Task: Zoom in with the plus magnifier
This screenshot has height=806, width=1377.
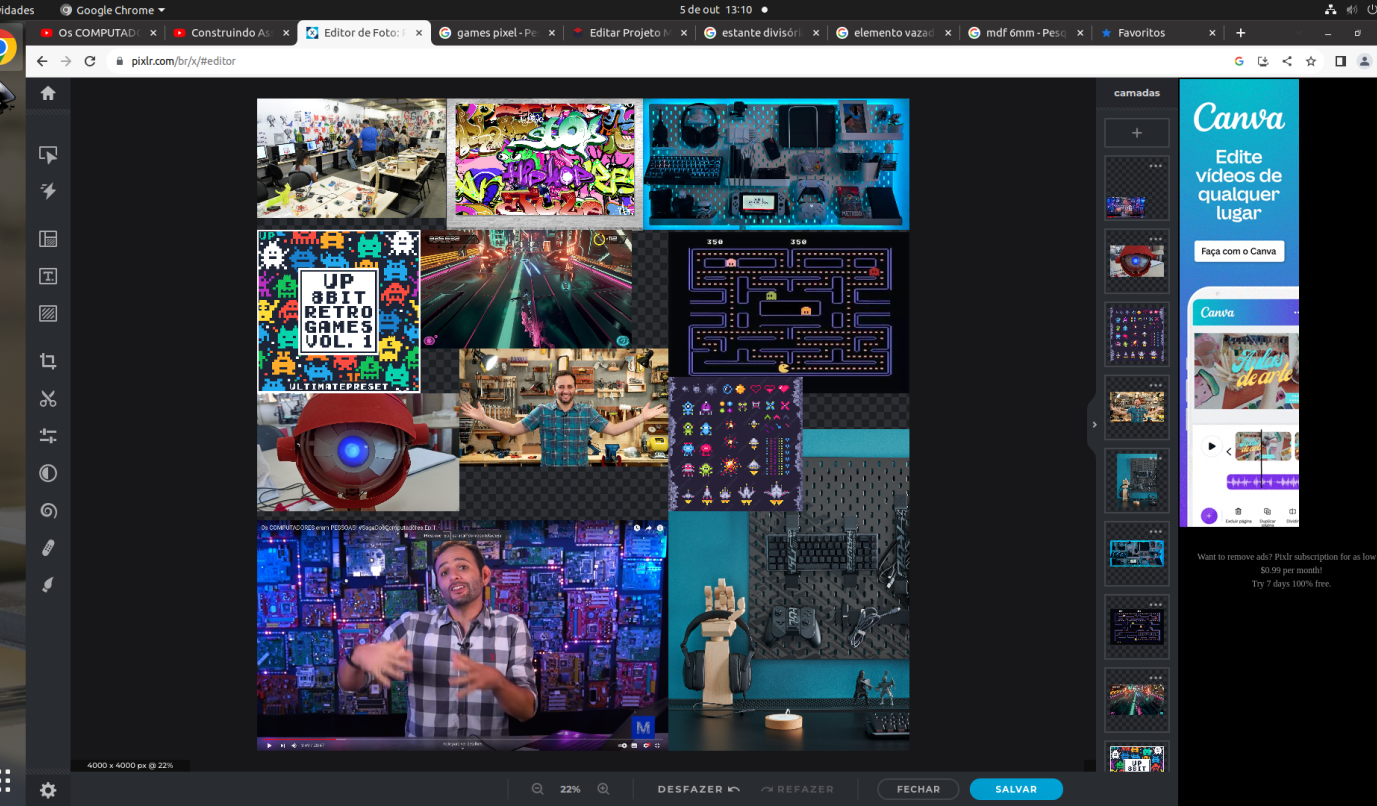Action: pyautogui.click(x=603, y=789)
